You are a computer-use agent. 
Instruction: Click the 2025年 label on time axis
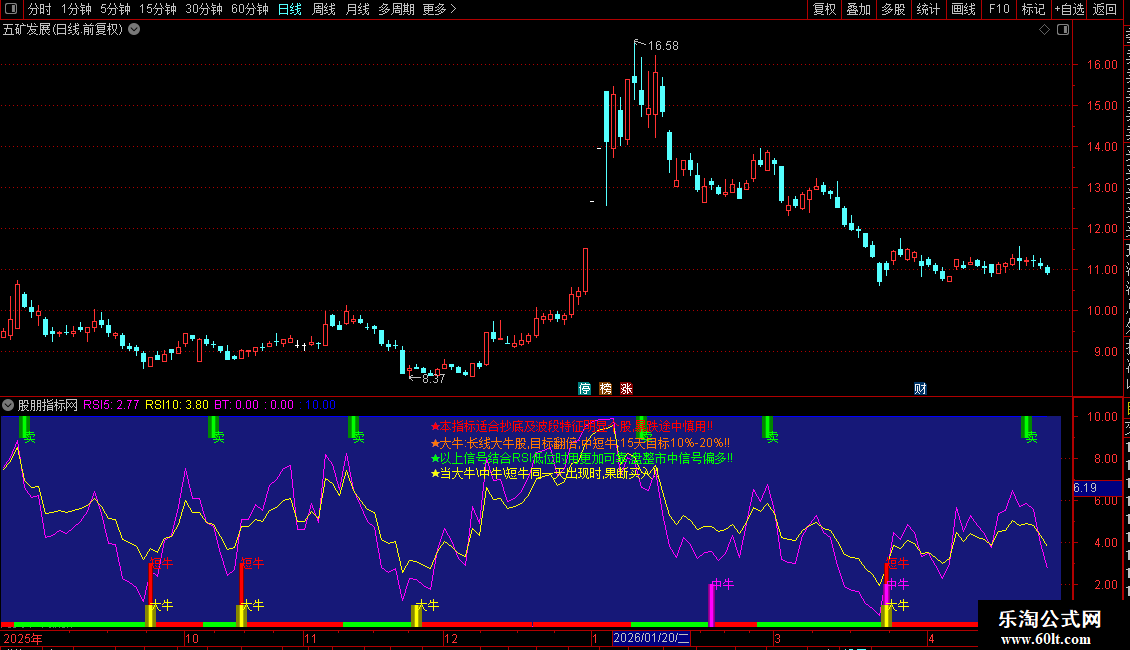pos(23,638)
